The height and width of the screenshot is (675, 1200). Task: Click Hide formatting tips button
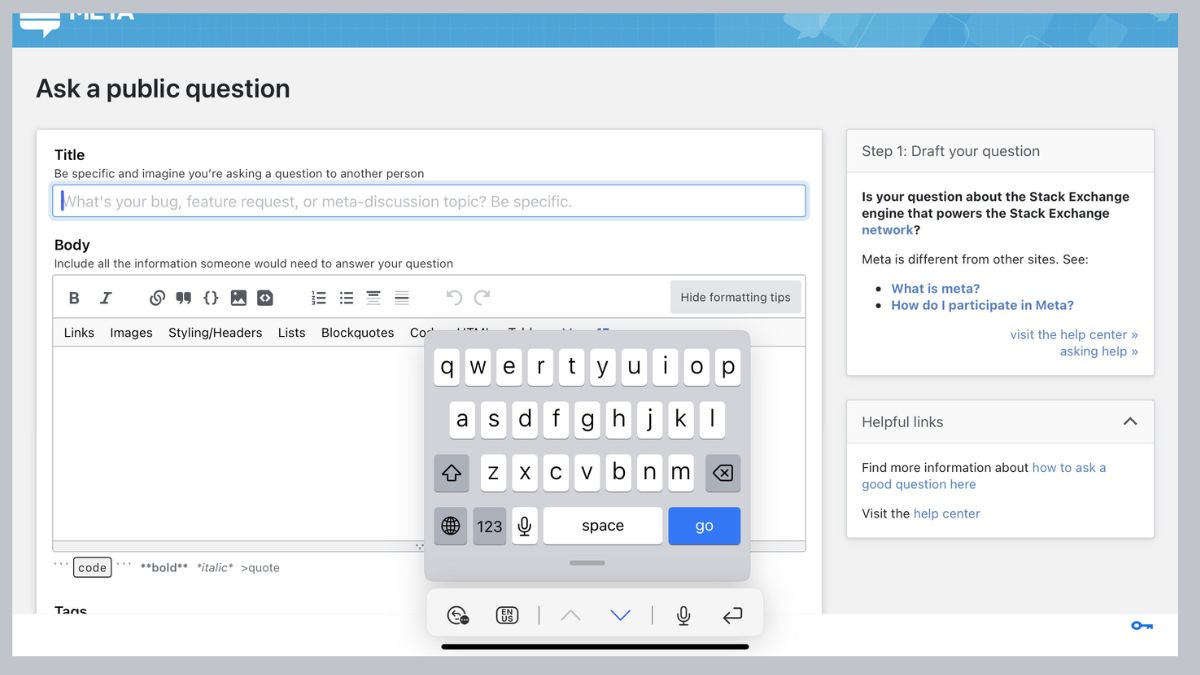pyautogui.click(x=735, y=297)
